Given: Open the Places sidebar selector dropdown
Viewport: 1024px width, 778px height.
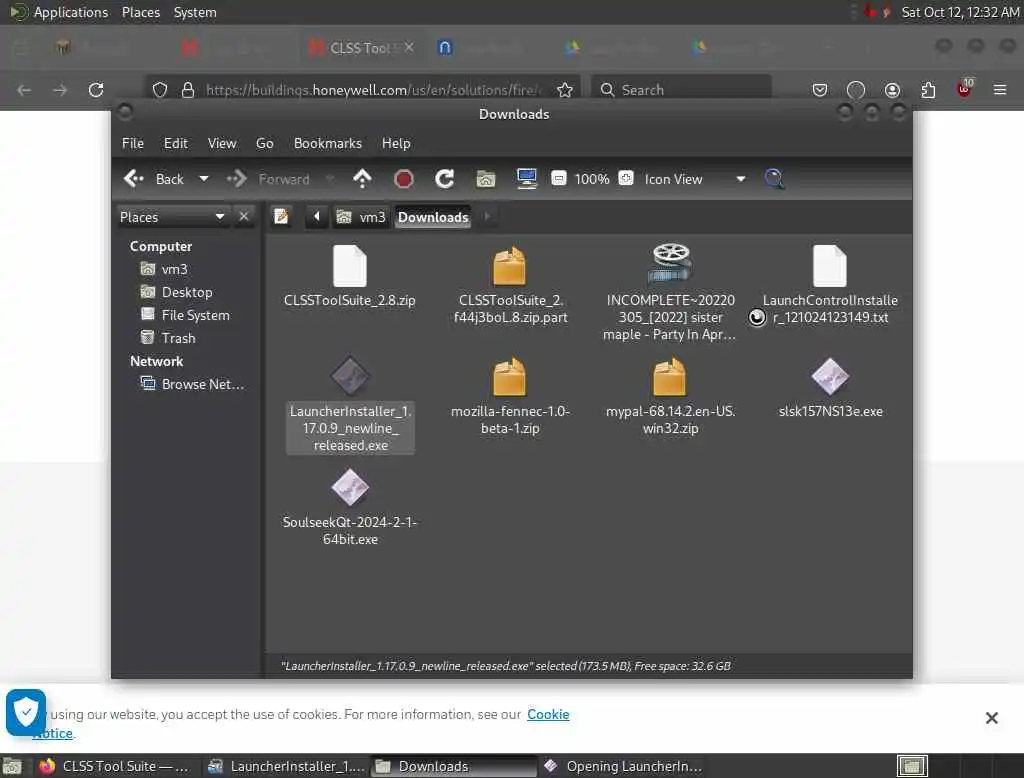Looking at the screenshot, I should coord(172,217).
